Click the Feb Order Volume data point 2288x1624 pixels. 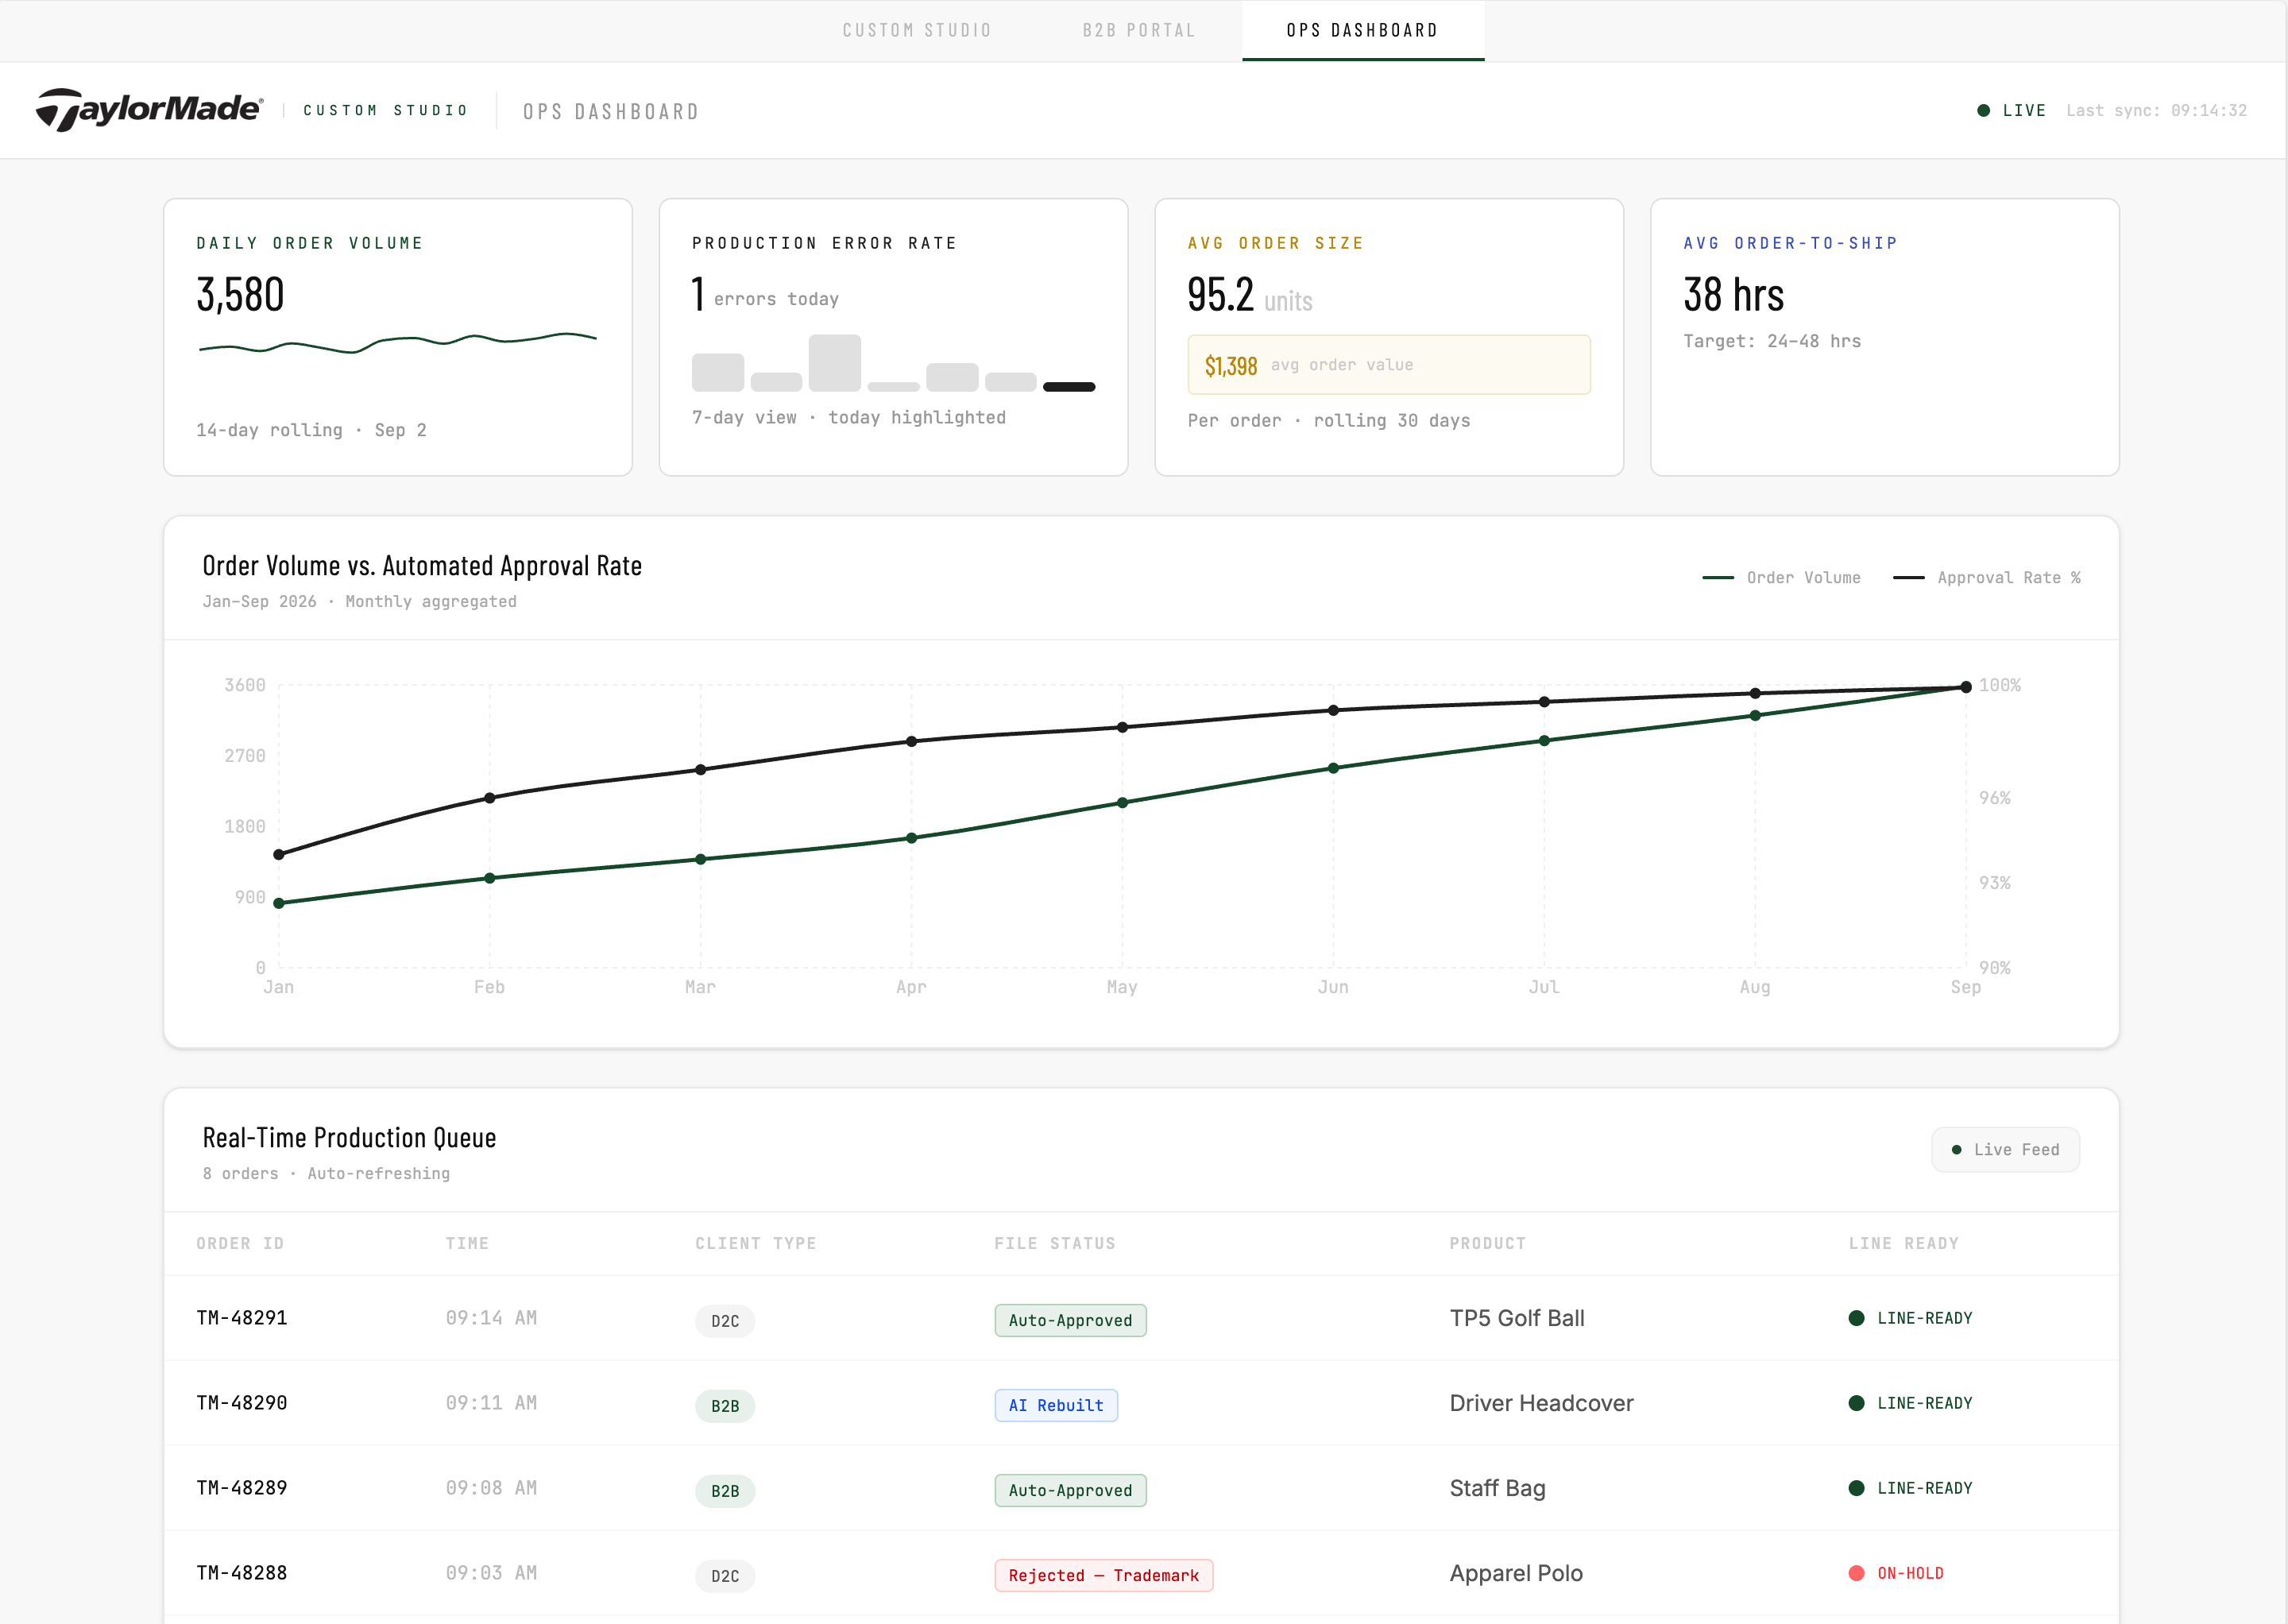(x=490, y=878)
